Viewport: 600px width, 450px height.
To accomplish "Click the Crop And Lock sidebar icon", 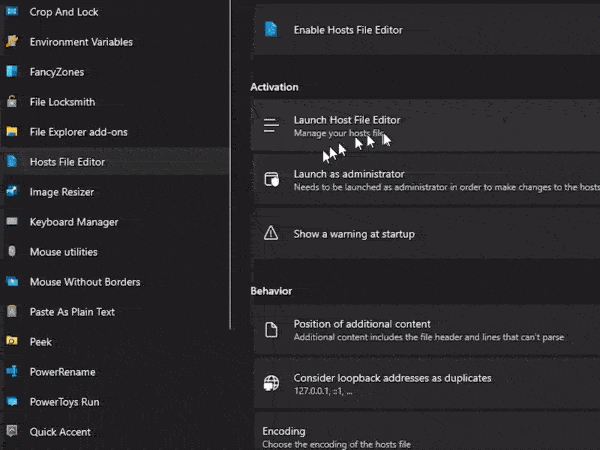I will [x=12, y=11].
